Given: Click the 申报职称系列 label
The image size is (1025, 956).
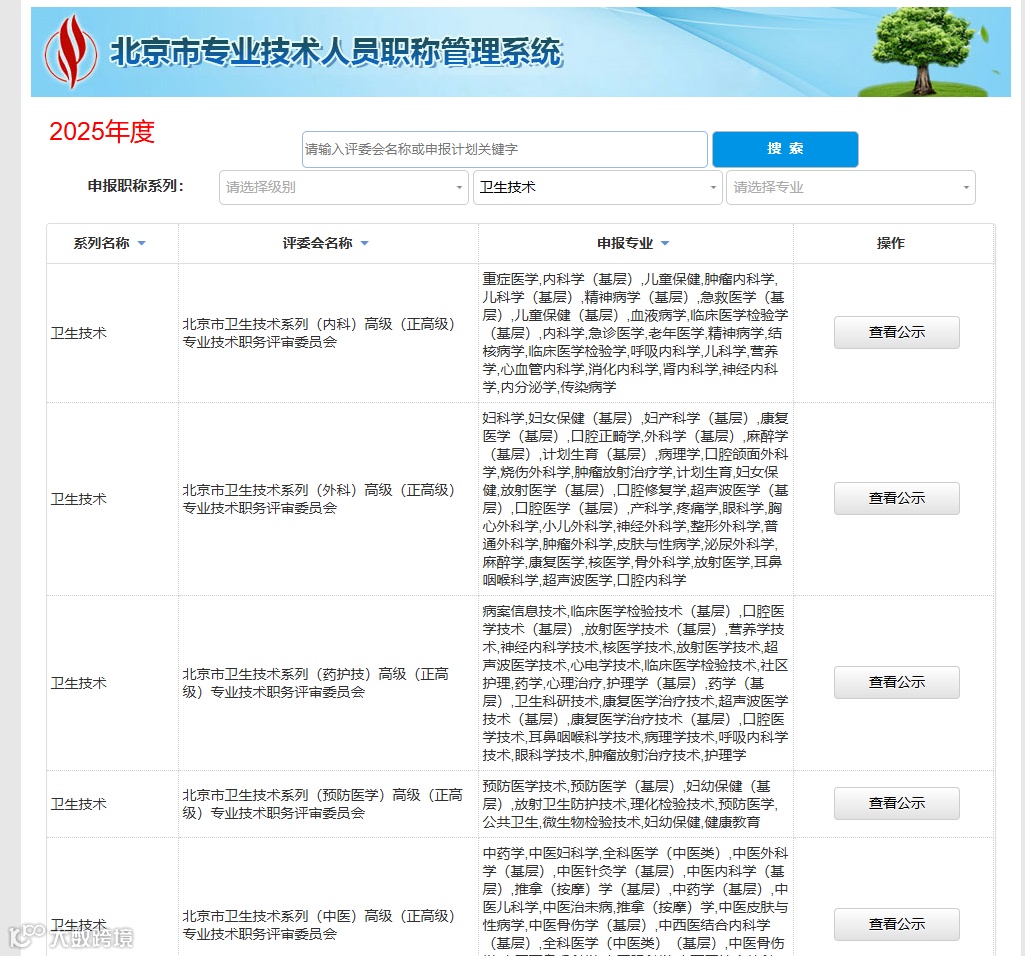Looking at the screenshot, I should (136, 186).
